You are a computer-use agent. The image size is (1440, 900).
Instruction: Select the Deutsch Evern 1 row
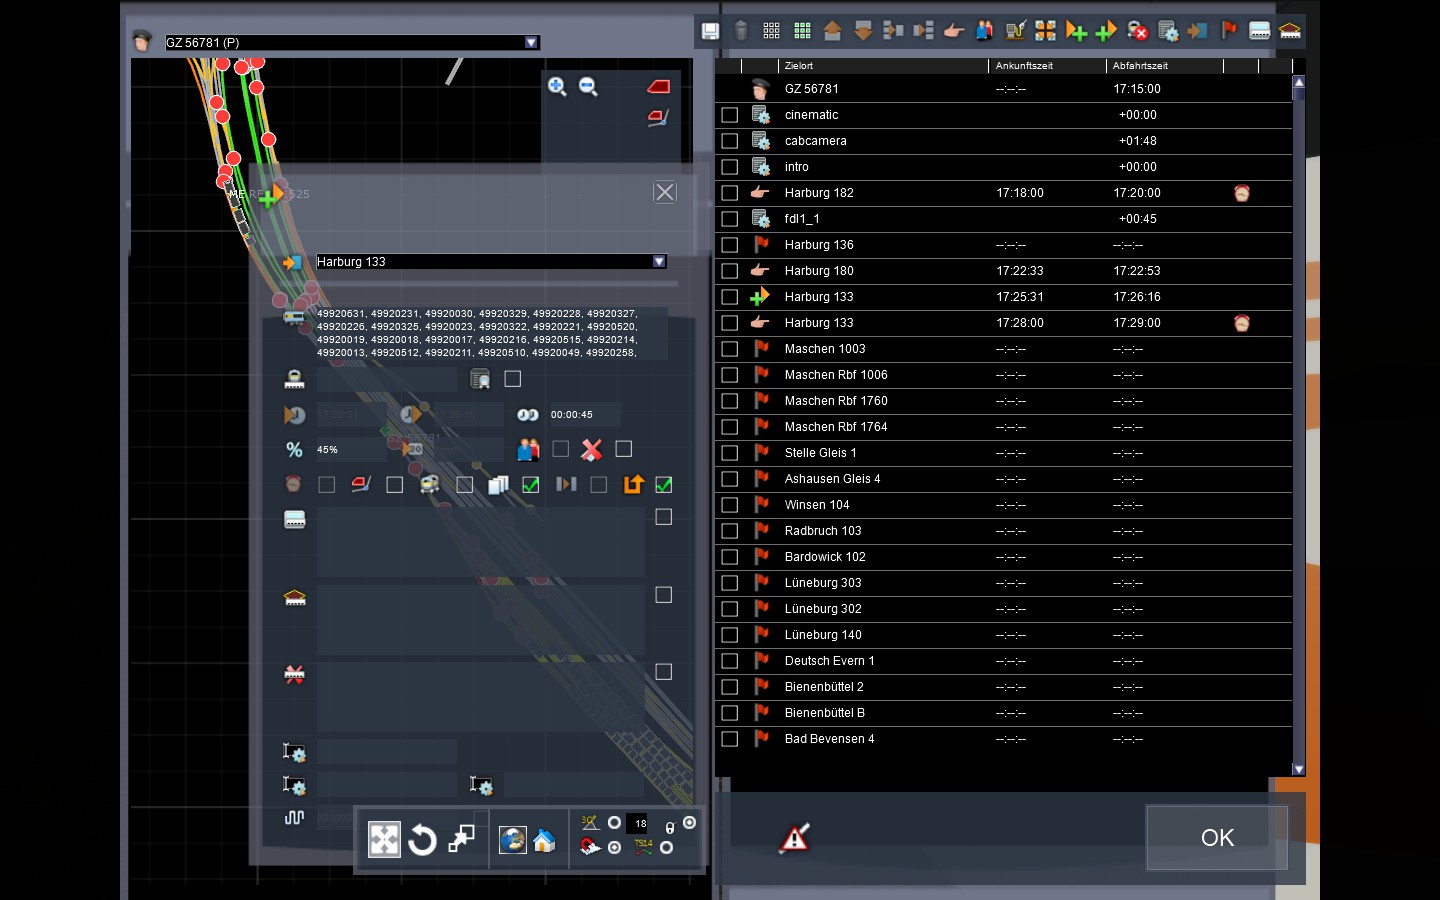(x=1004, y=661)
